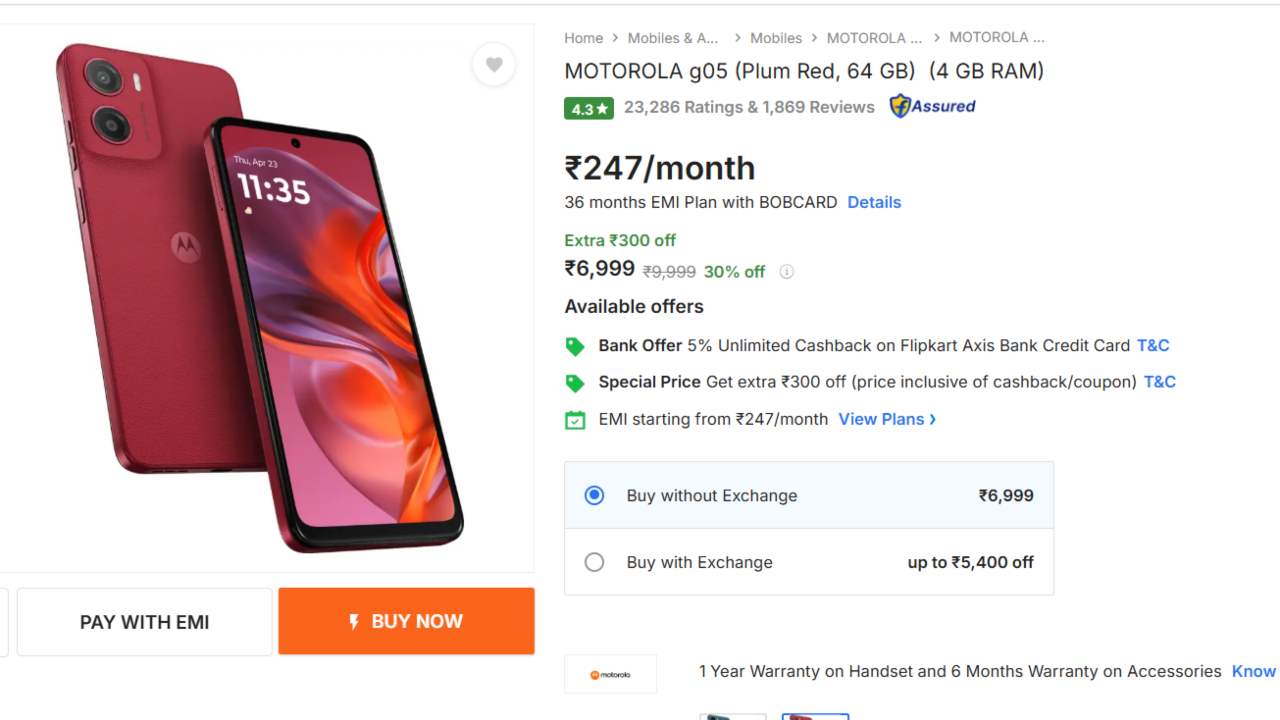The height and width of the screenshot is (720, 1280).
Task: Expand View Plans for EMI
Action: click(887, 419)
